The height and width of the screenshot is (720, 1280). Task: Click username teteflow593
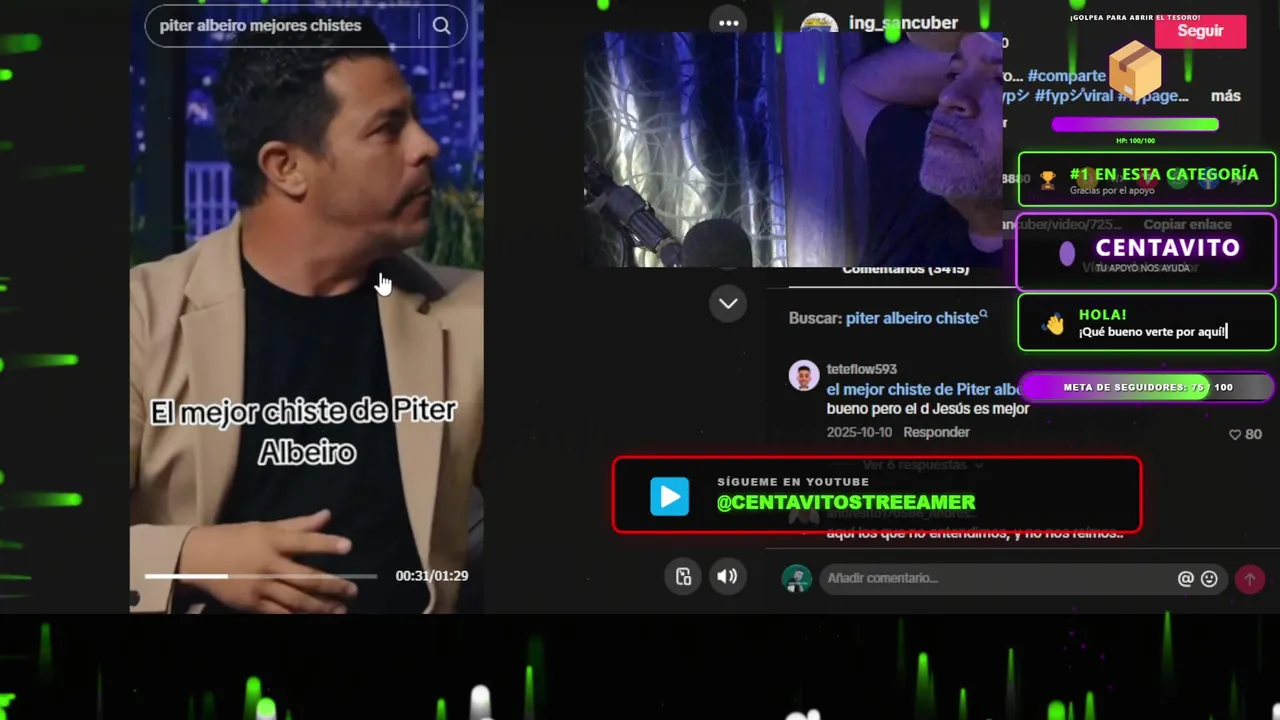[861, 369]
